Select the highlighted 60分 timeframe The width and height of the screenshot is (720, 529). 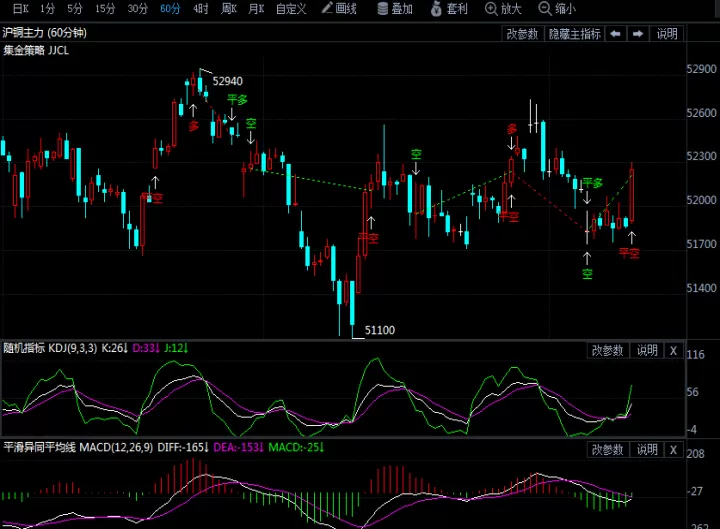(170, 8)
